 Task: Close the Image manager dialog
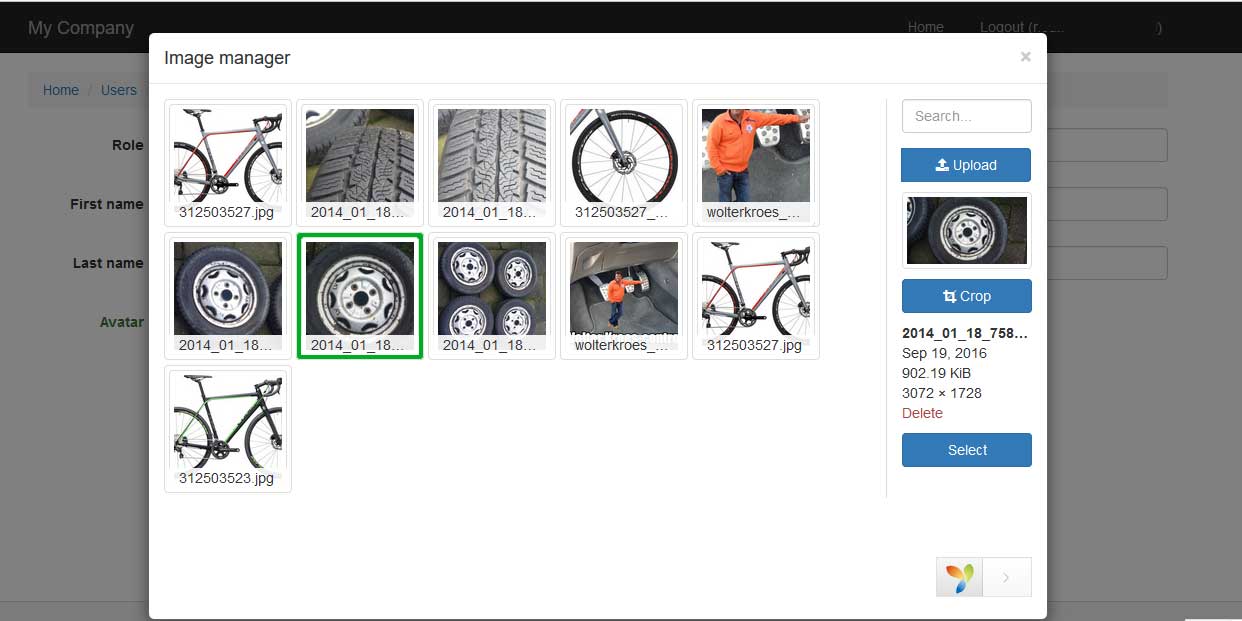1025,57
